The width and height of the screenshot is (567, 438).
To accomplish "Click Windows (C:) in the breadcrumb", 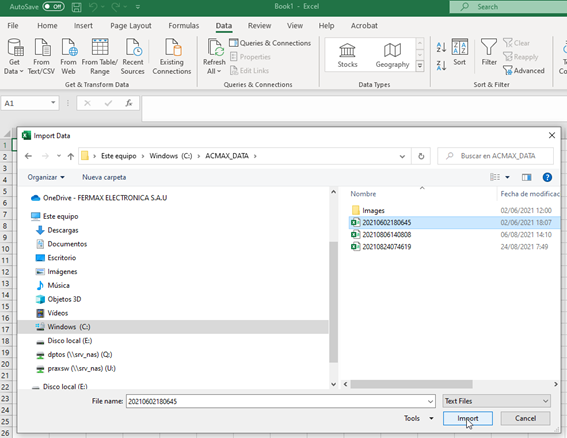I will (x=171, y=156).
